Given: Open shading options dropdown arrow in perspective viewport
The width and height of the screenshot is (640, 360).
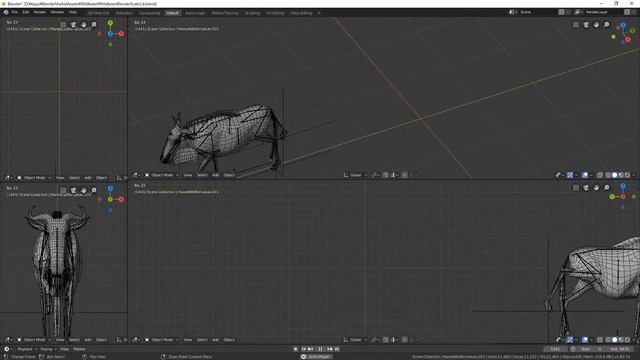Looking at the screenshot, I should coord(634,175).
